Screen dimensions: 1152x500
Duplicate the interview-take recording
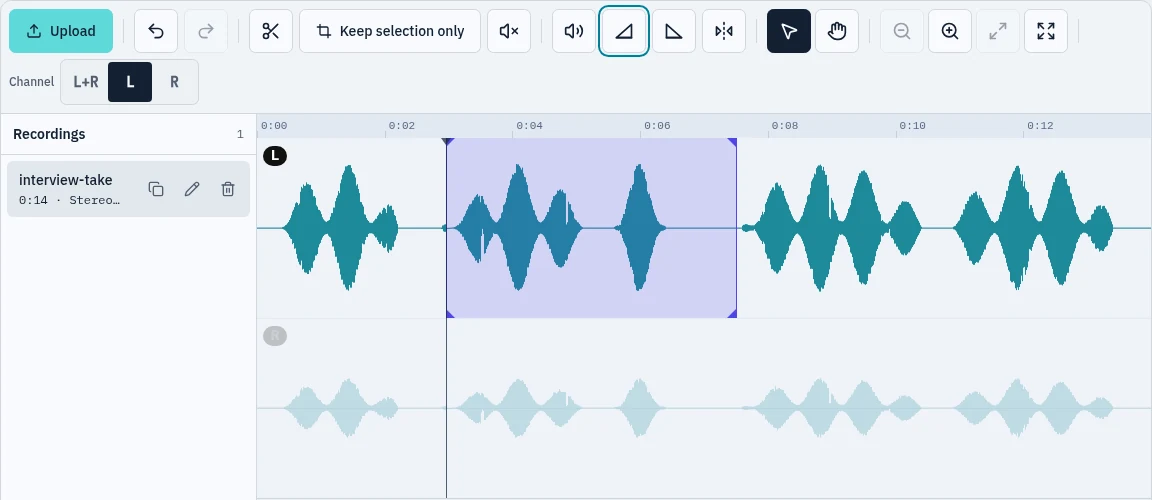[156, 189]
